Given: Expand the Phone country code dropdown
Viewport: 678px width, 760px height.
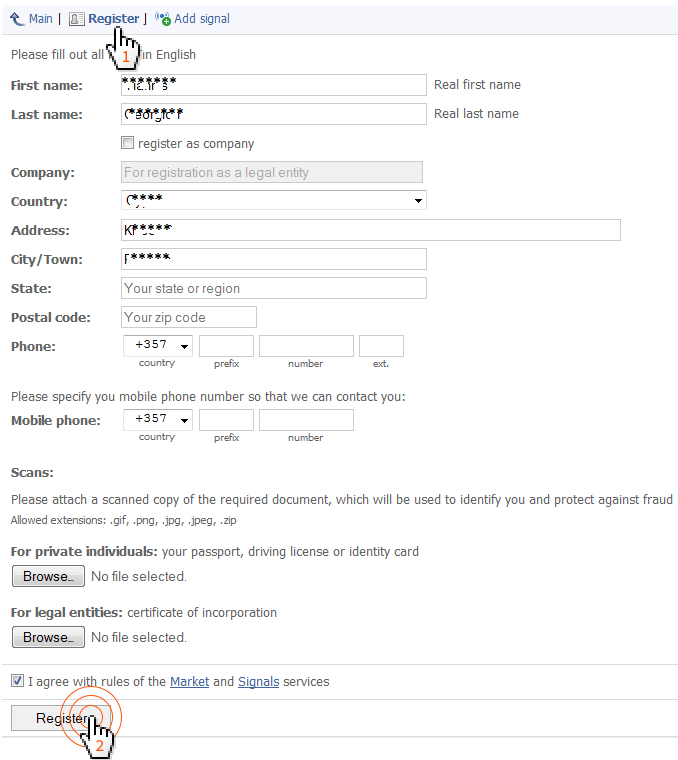Looking at the screenshot, I should click(157, 346).
